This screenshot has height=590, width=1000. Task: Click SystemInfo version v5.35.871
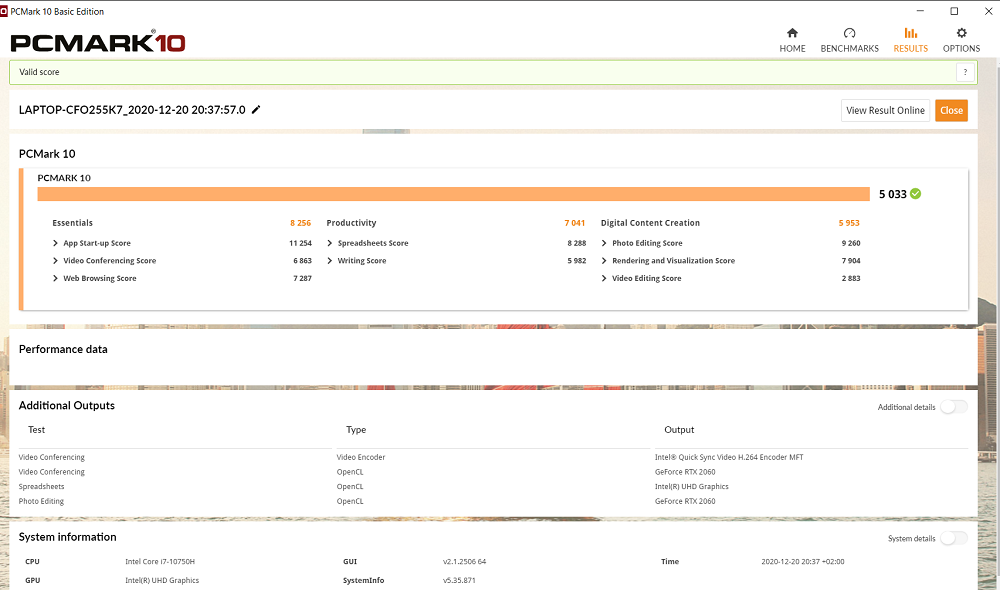point(459,580)
